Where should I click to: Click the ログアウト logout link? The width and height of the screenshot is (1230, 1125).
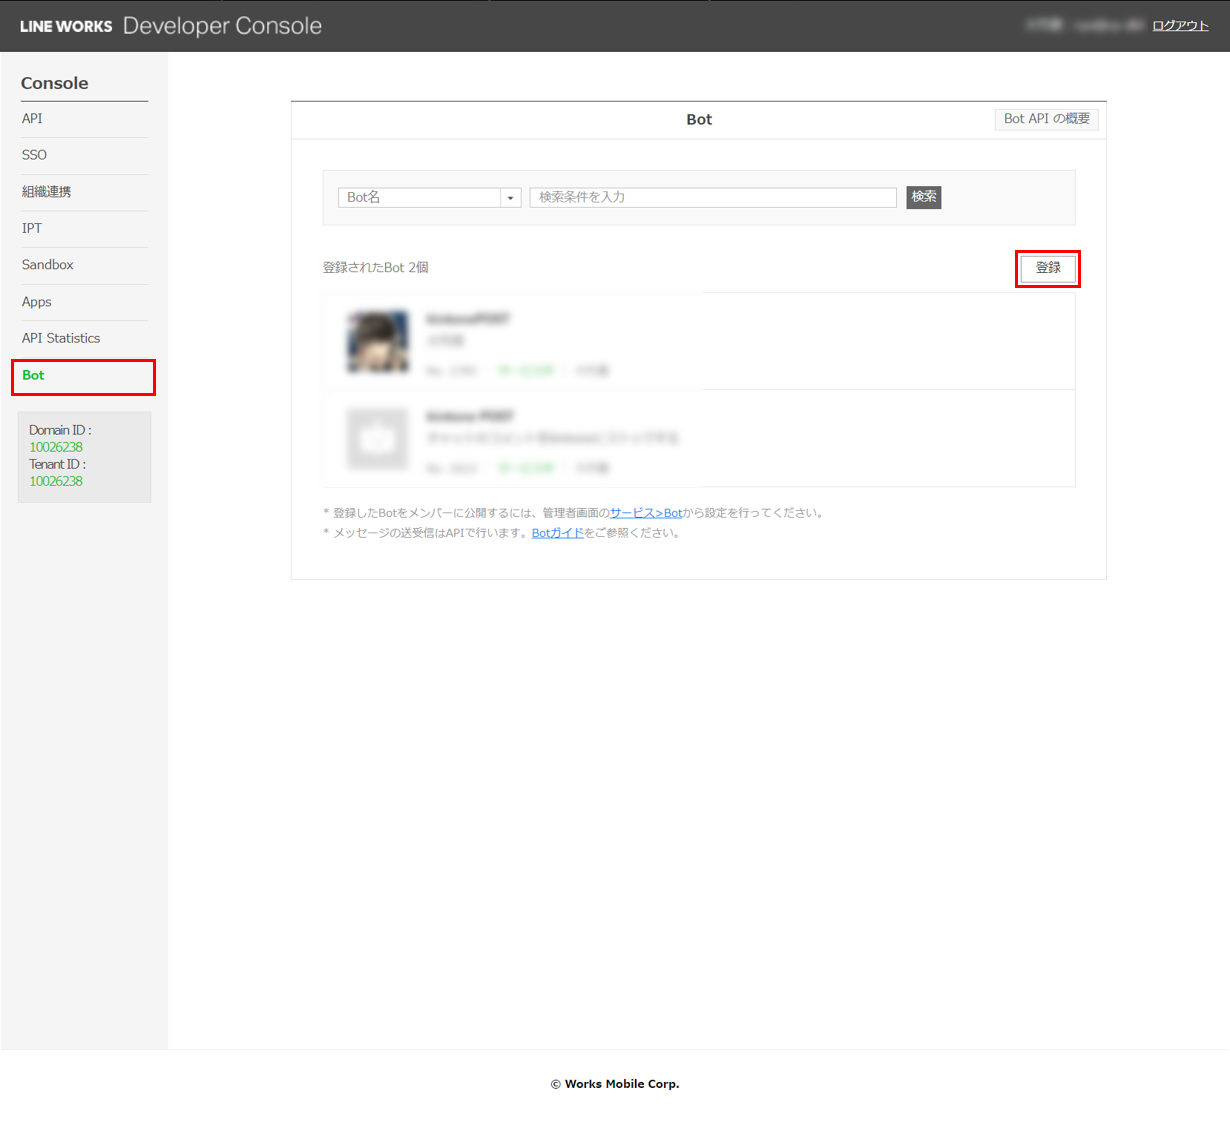(1180, 26)
